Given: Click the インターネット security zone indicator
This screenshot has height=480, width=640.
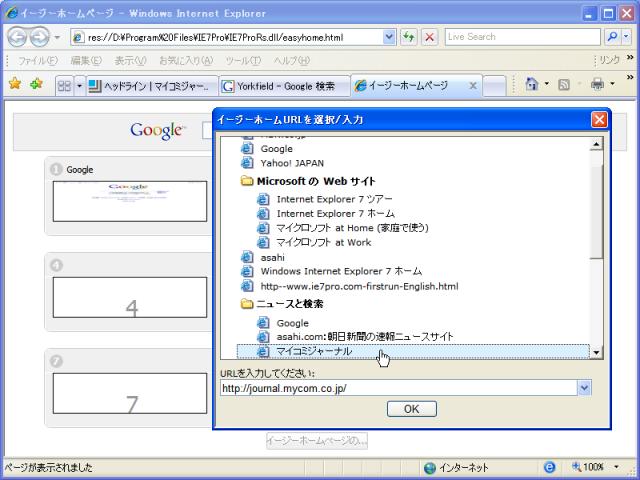Looking at the screenshot, I should coord(456,467).
